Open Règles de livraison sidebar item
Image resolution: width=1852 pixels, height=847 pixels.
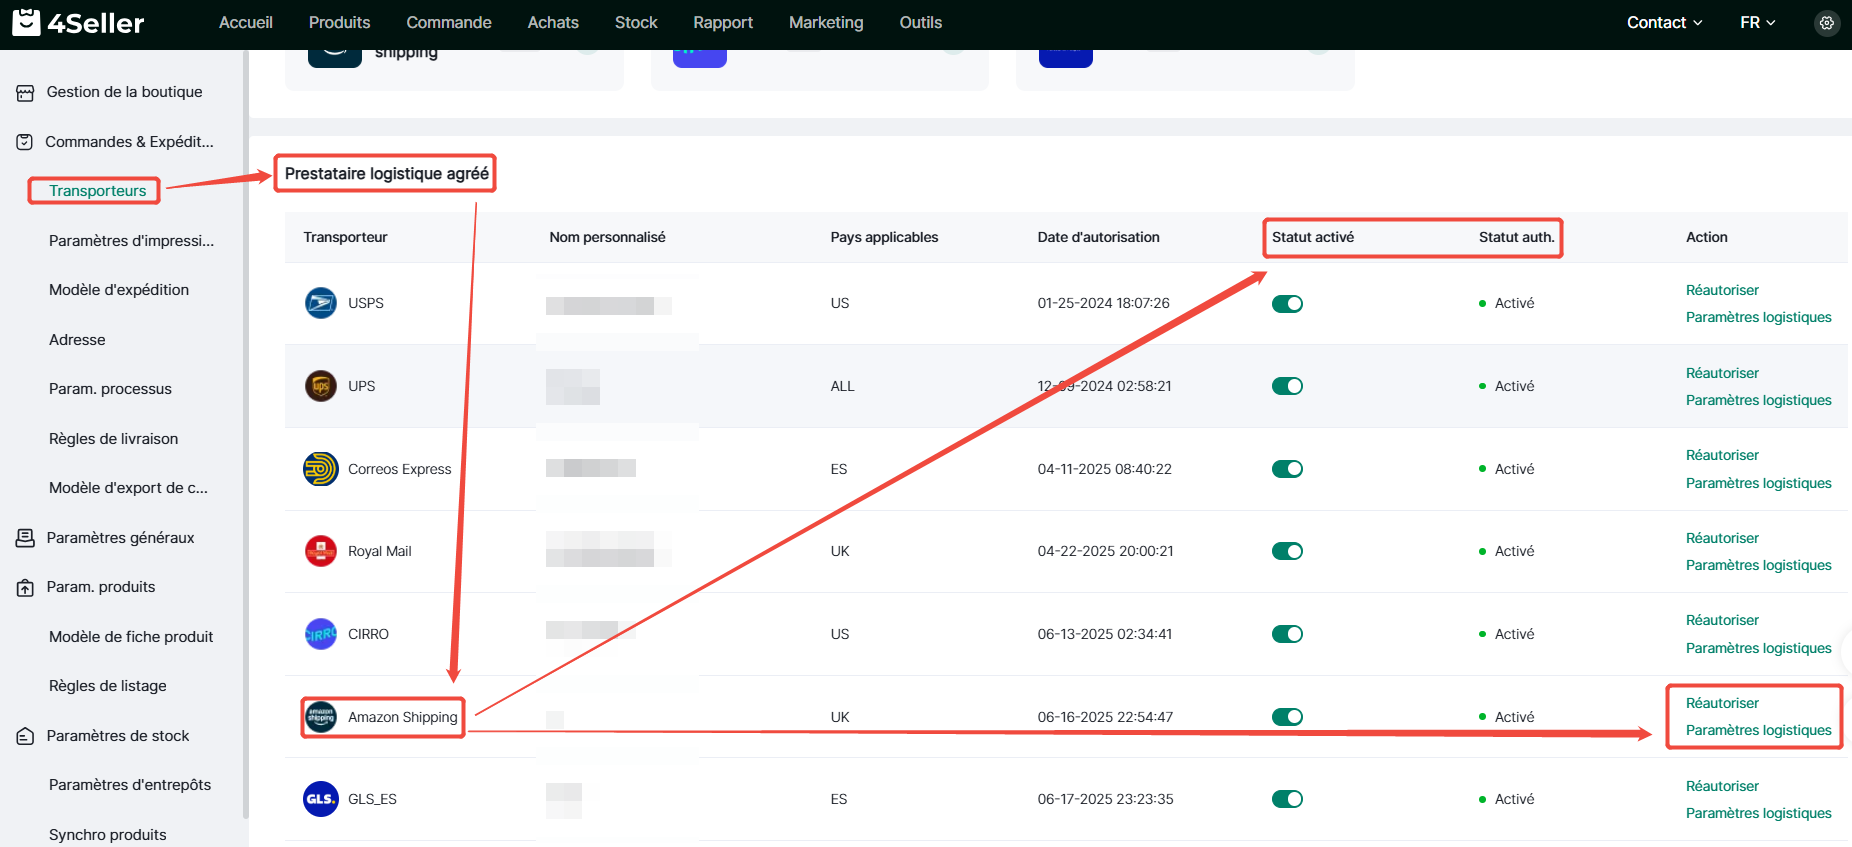pyautogui.click(x=113, y=439)
